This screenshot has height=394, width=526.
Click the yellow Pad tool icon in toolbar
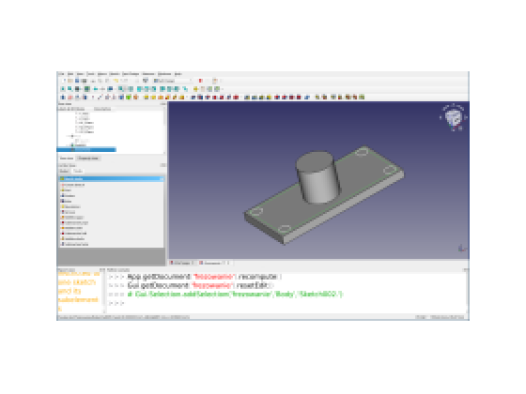146,97
